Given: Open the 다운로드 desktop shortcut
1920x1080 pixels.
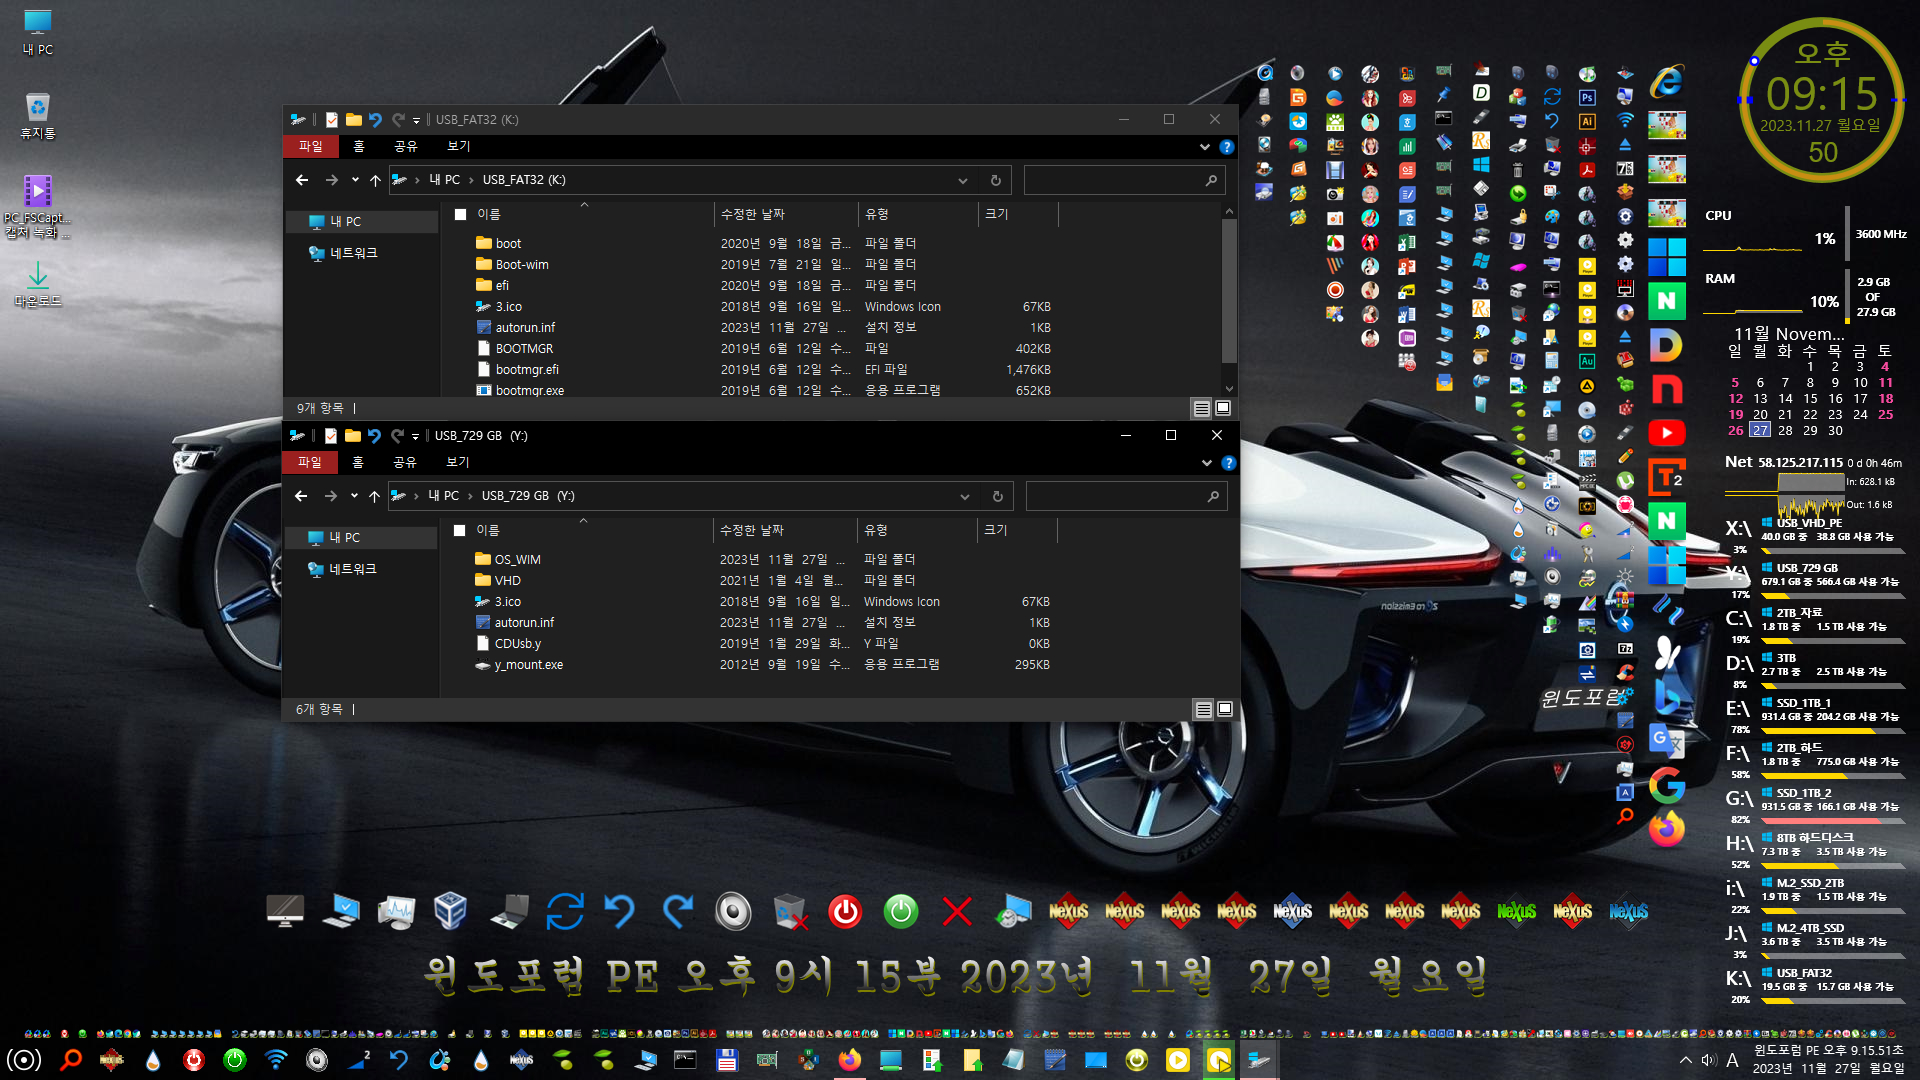Looking at the screenshot, I should 38,284.
